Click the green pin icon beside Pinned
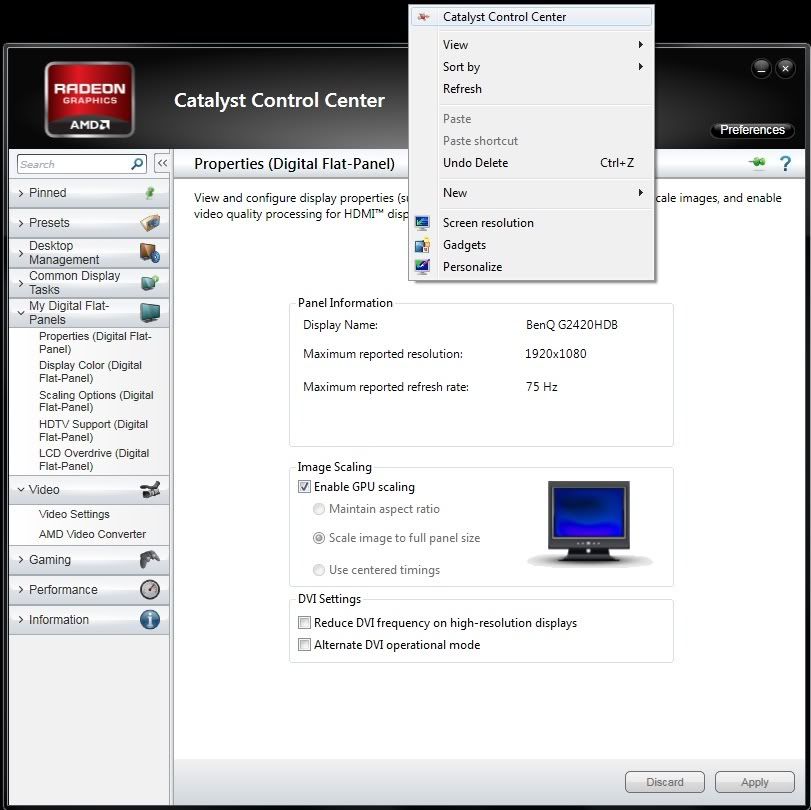811x810 pixels. [x=150, y=193]
